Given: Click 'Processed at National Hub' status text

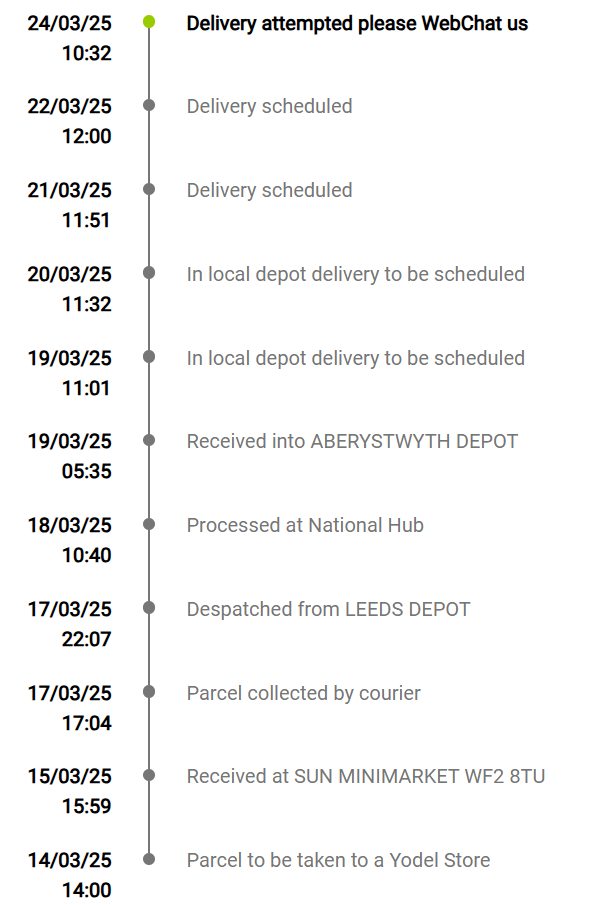Looking at the screenshot, I should click(305, 525).
